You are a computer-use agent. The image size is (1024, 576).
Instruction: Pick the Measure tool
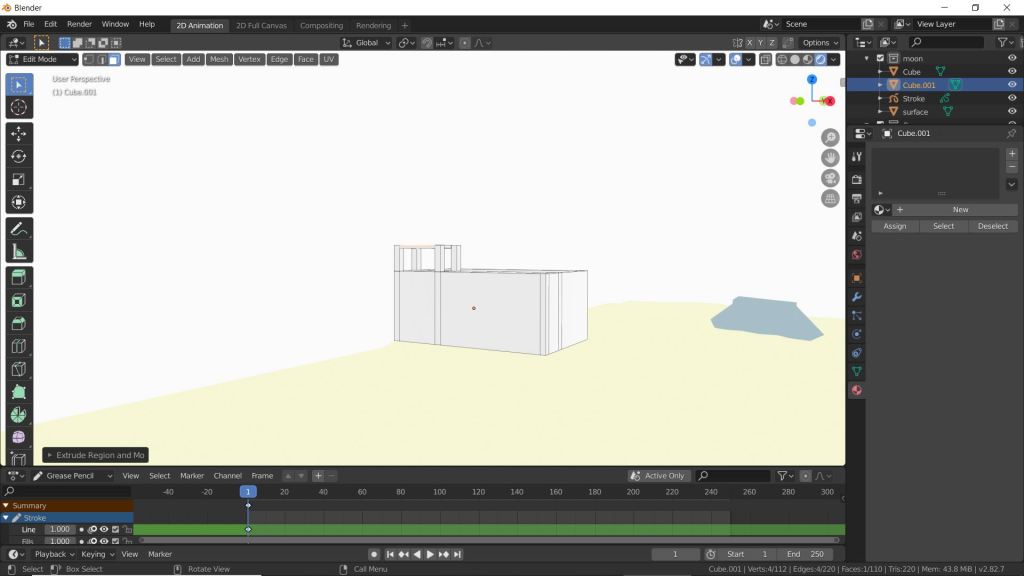click(x=19, y=252)
